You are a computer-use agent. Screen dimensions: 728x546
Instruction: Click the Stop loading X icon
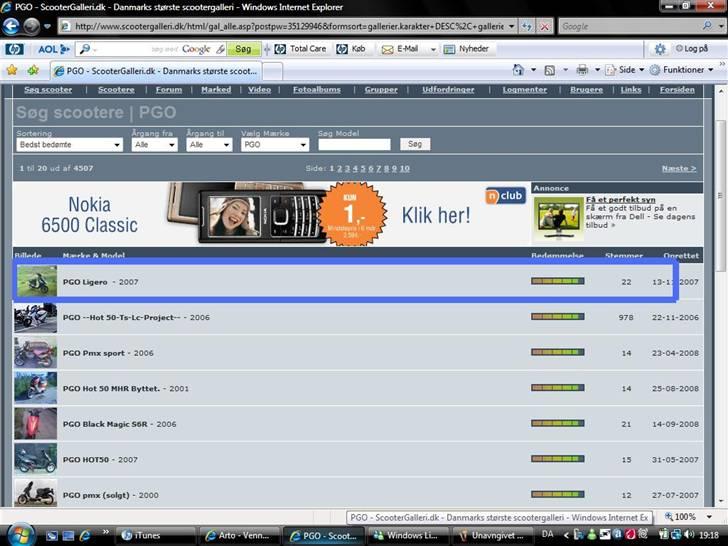(545, 27)
